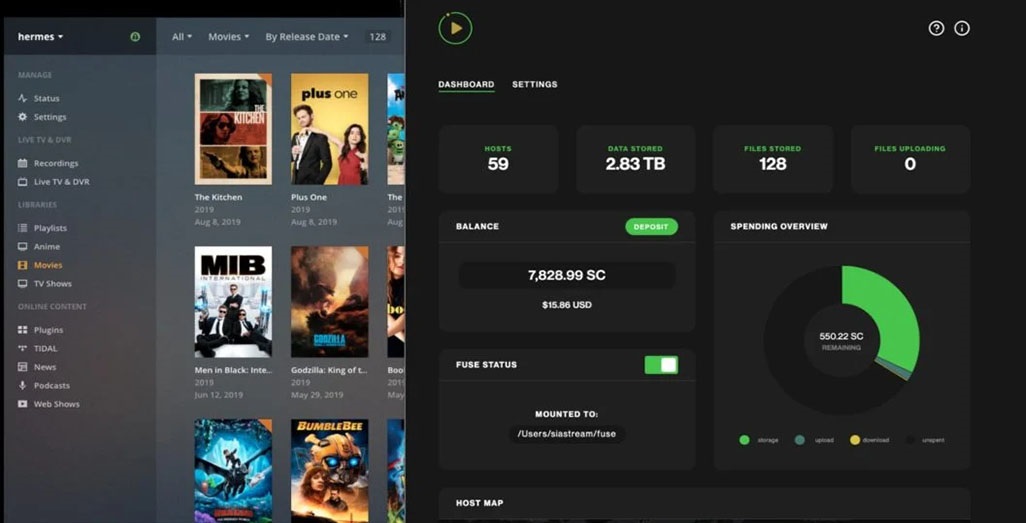
Task: Open the All filter dropdown
Action: click(182, 37)
